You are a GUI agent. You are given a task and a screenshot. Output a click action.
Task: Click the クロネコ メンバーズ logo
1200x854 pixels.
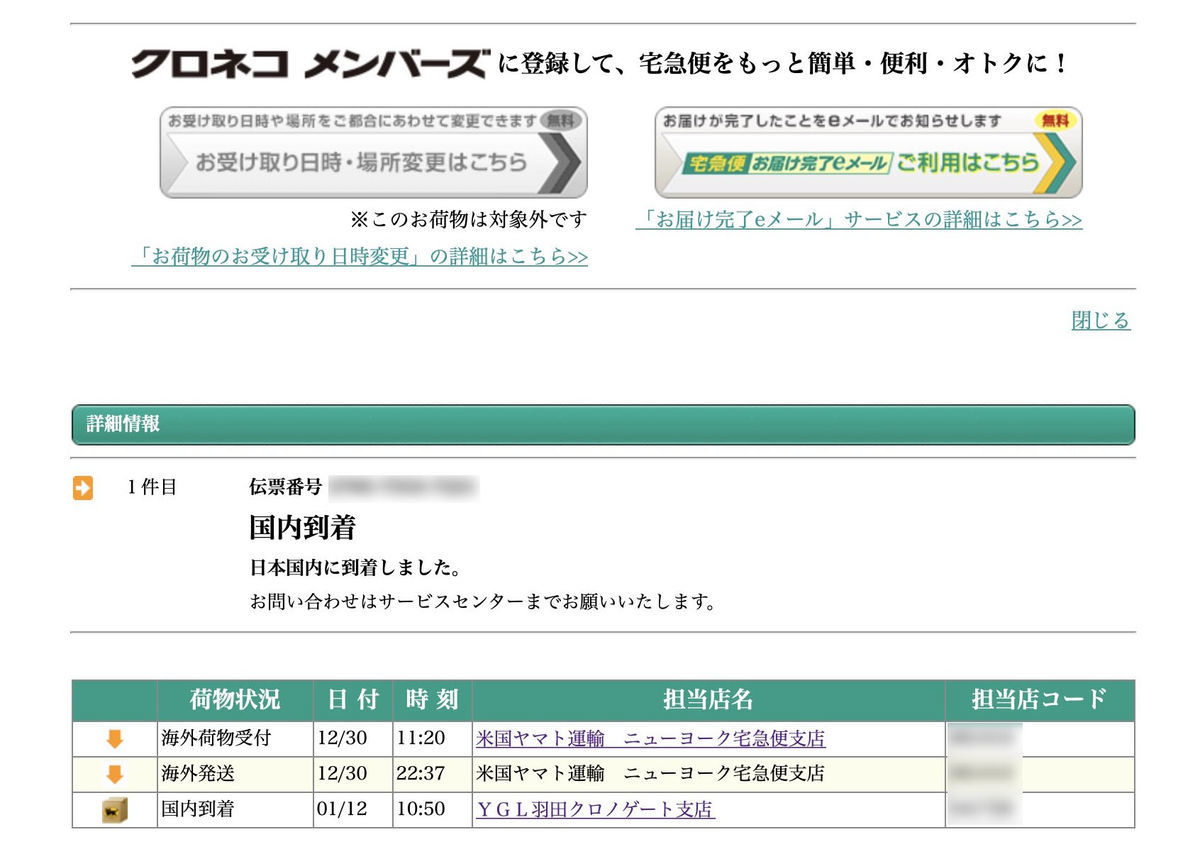point(310,64)
